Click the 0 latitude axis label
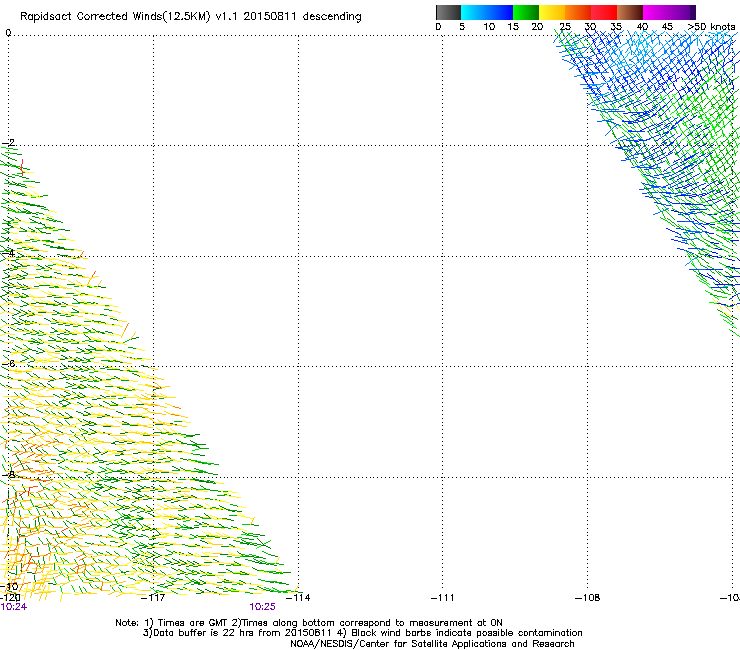 click(8, 33)
